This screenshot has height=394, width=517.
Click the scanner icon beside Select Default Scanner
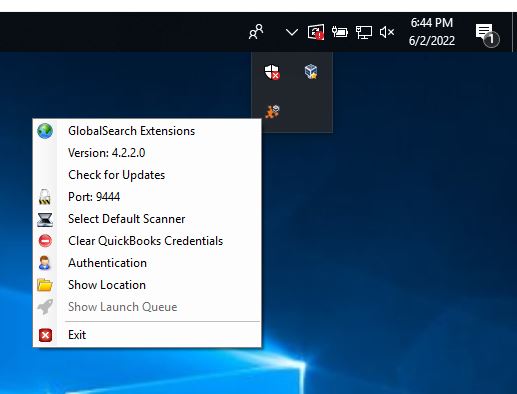pos(45,219)
